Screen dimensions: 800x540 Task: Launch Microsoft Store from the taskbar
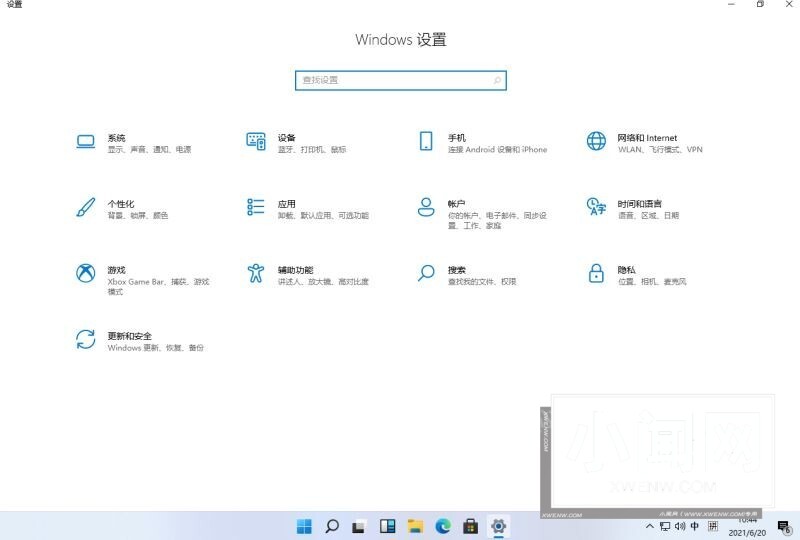[x=470, y=526]
